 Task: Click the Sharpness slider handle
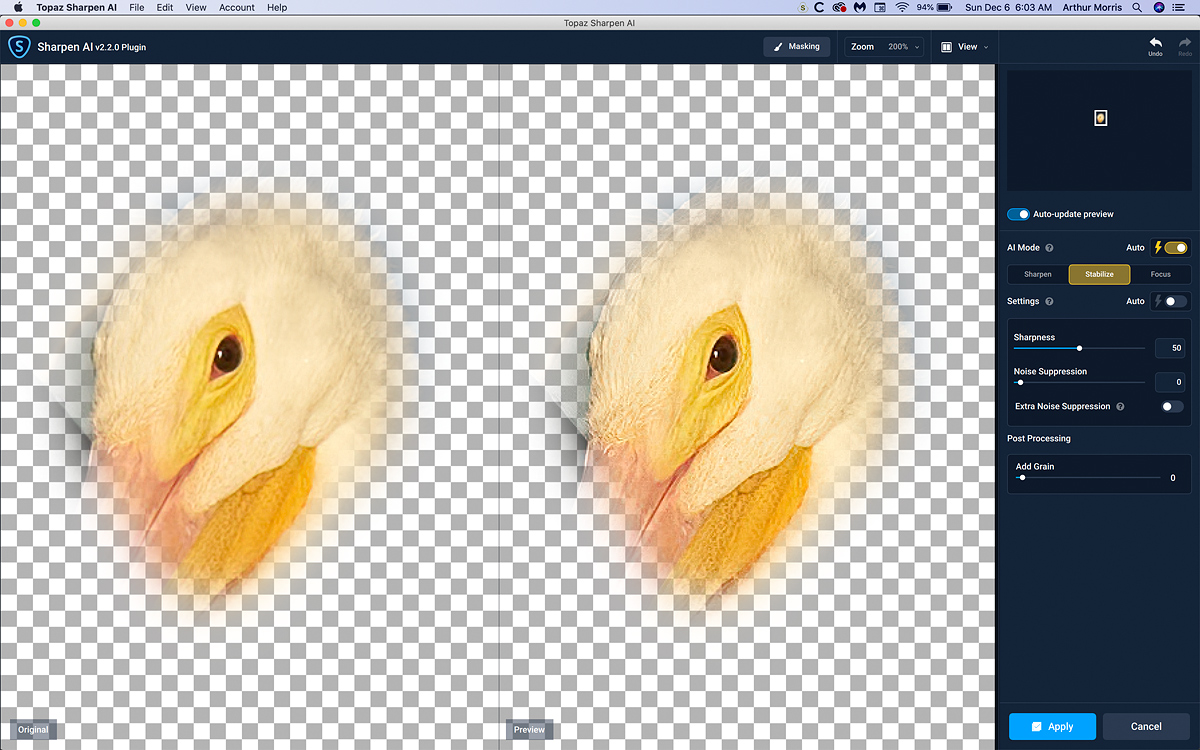[1079, 348]
